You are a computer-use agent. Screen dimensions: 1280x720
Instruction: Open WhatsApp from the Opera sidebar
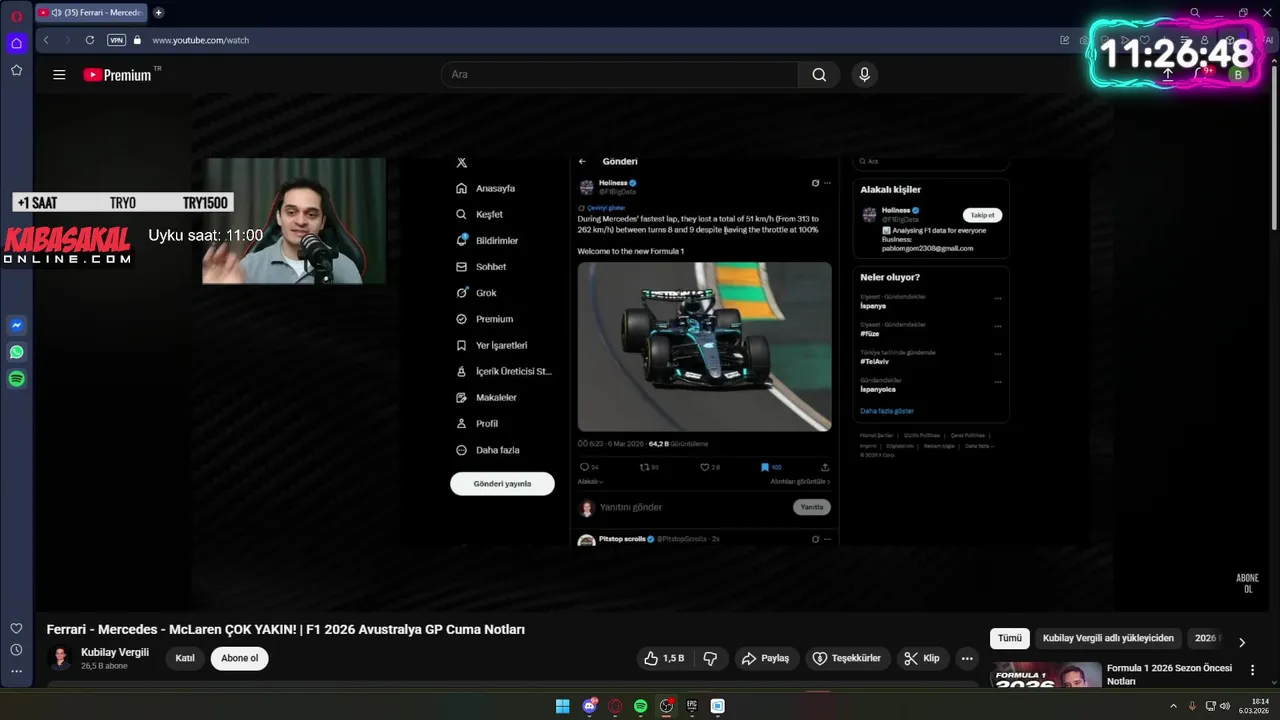[16, 352]
